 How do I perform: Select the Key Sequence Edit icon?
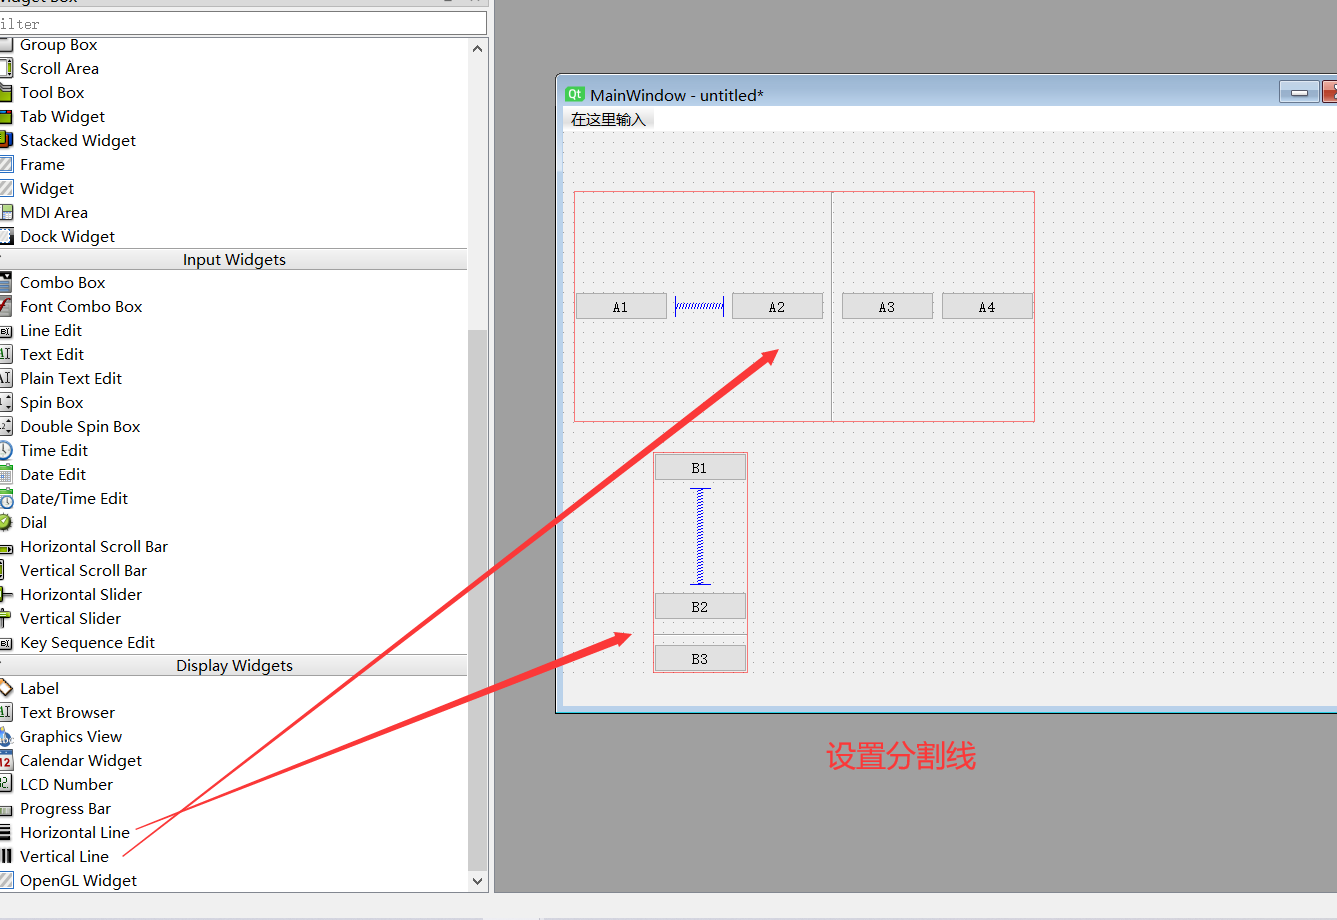click(x=6, y=642)
